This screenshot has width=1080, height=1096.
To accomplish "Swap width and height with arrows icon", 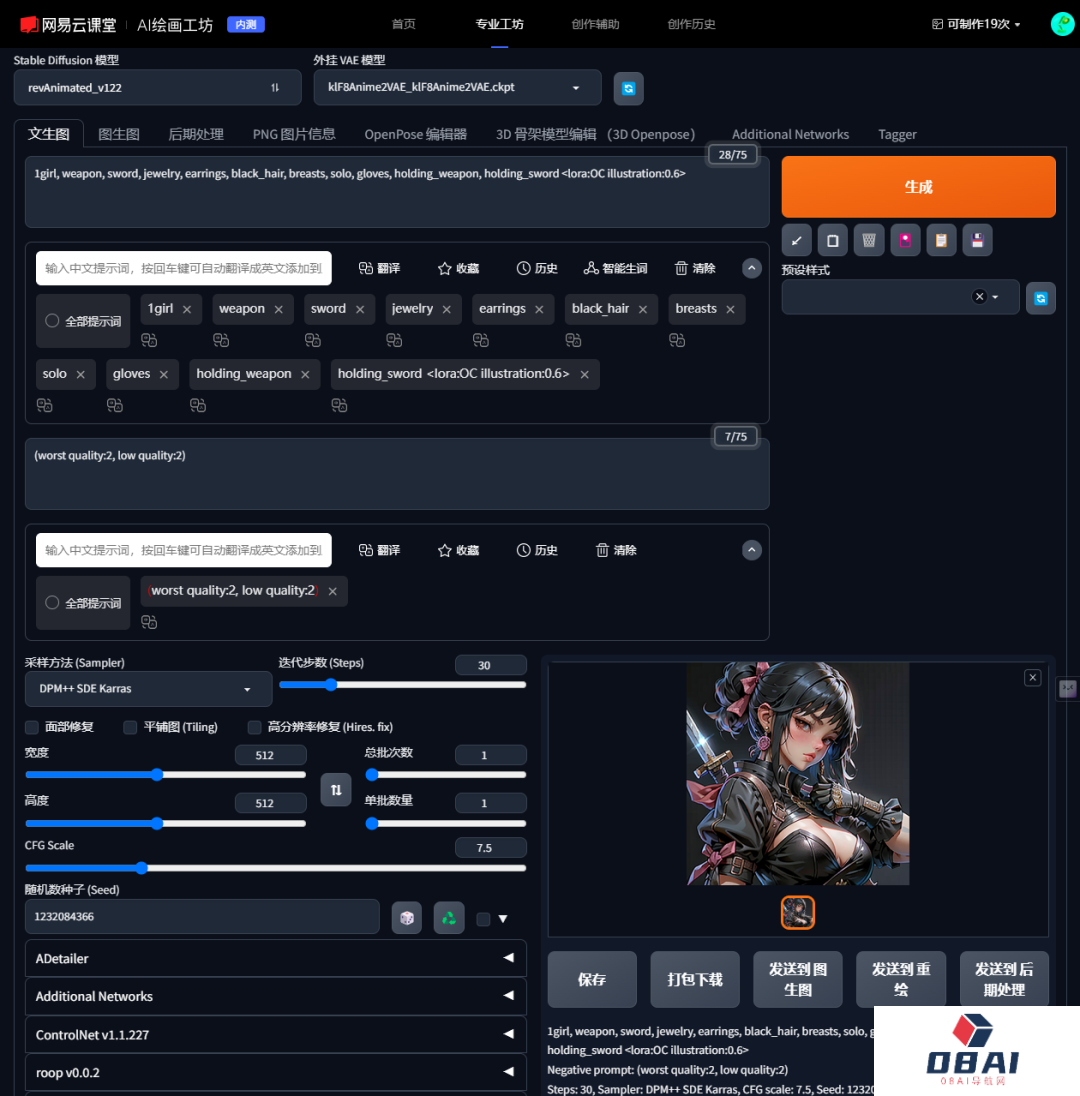I will [x=336, y=790].
